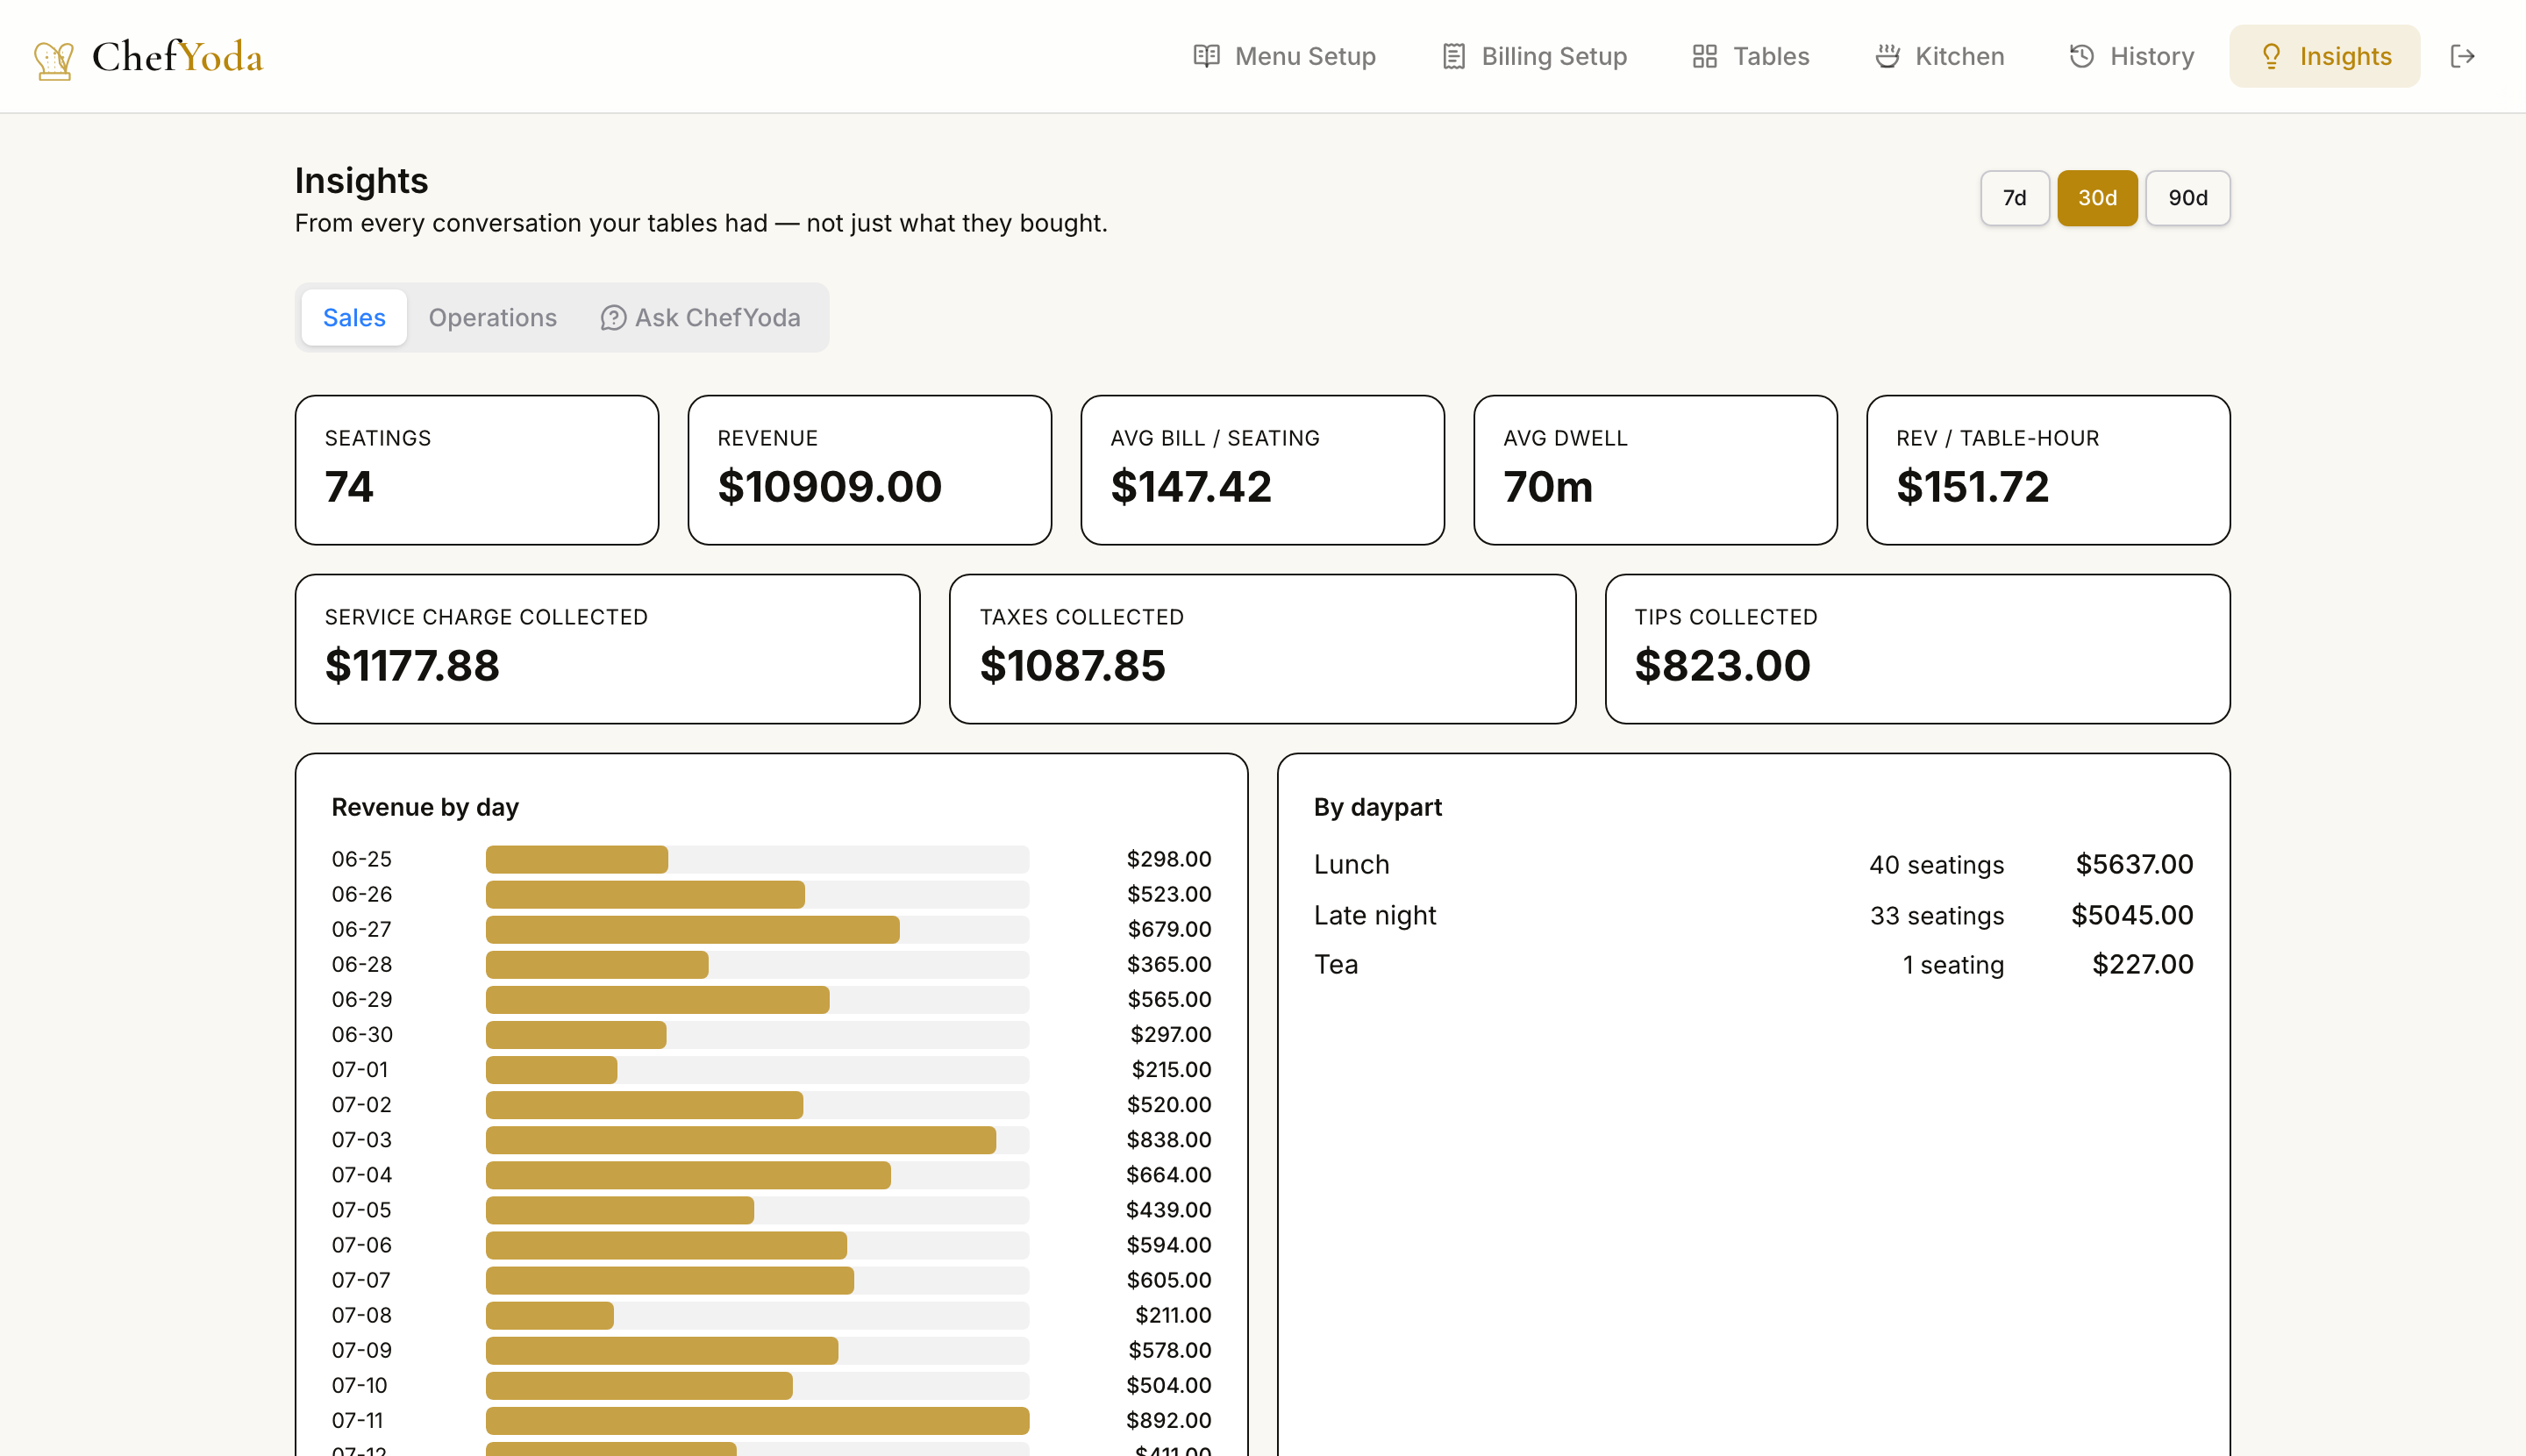Click the logout arrow icon
Viewport: 2526px width, 1456px height.
[x=2462, y=56]
